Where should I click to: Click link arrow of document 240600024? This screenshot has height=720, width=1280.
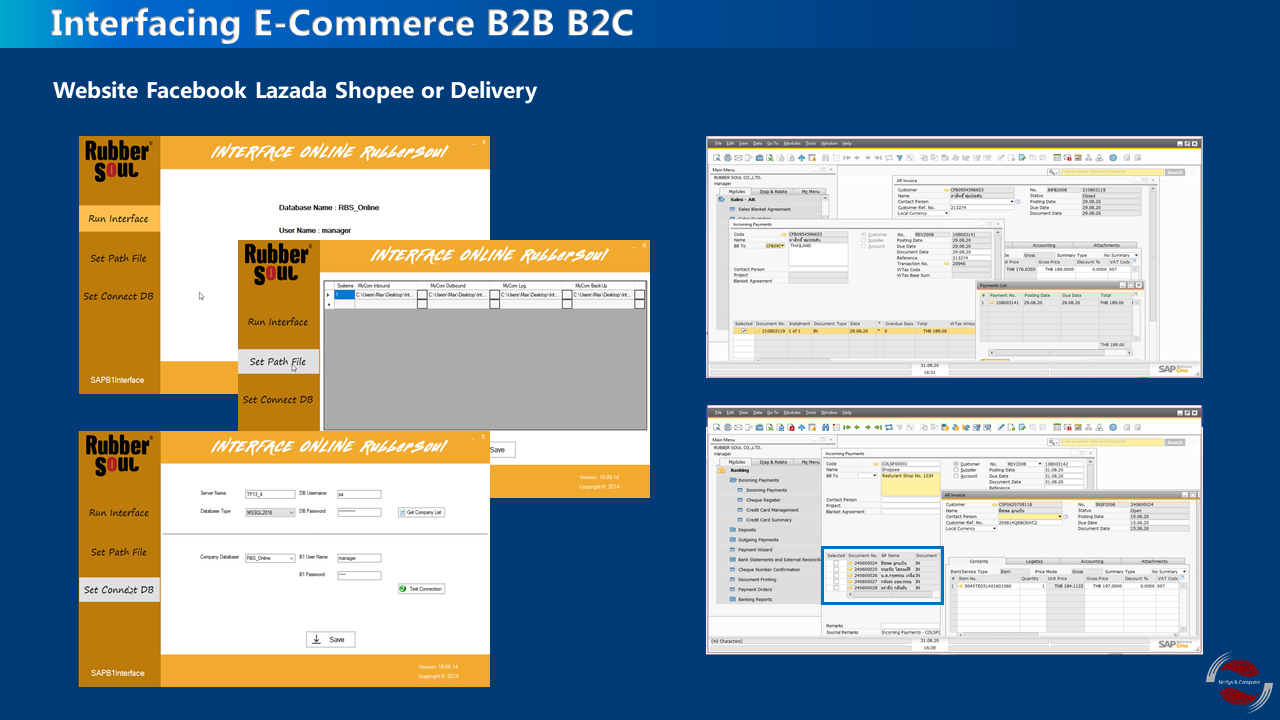(850, 563)
